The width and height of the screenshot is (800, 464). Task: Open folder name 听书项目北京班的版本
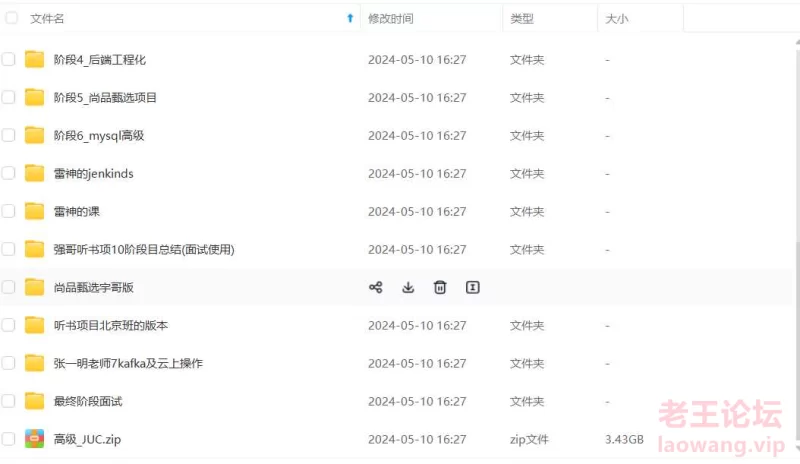click(111, 325)
